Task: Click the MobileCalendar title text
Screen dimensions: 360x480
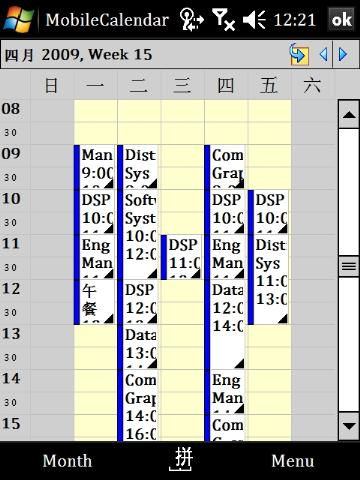Action: [x=107, y=20]
